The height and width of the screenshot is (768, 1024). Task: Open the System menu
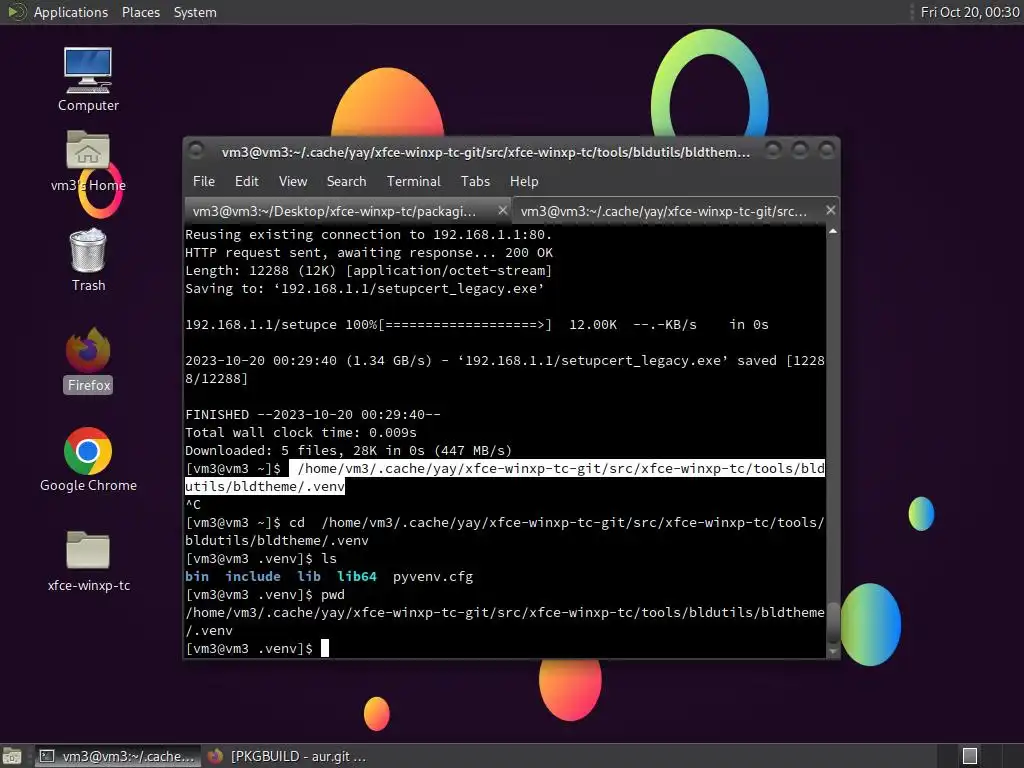[195, 12]
